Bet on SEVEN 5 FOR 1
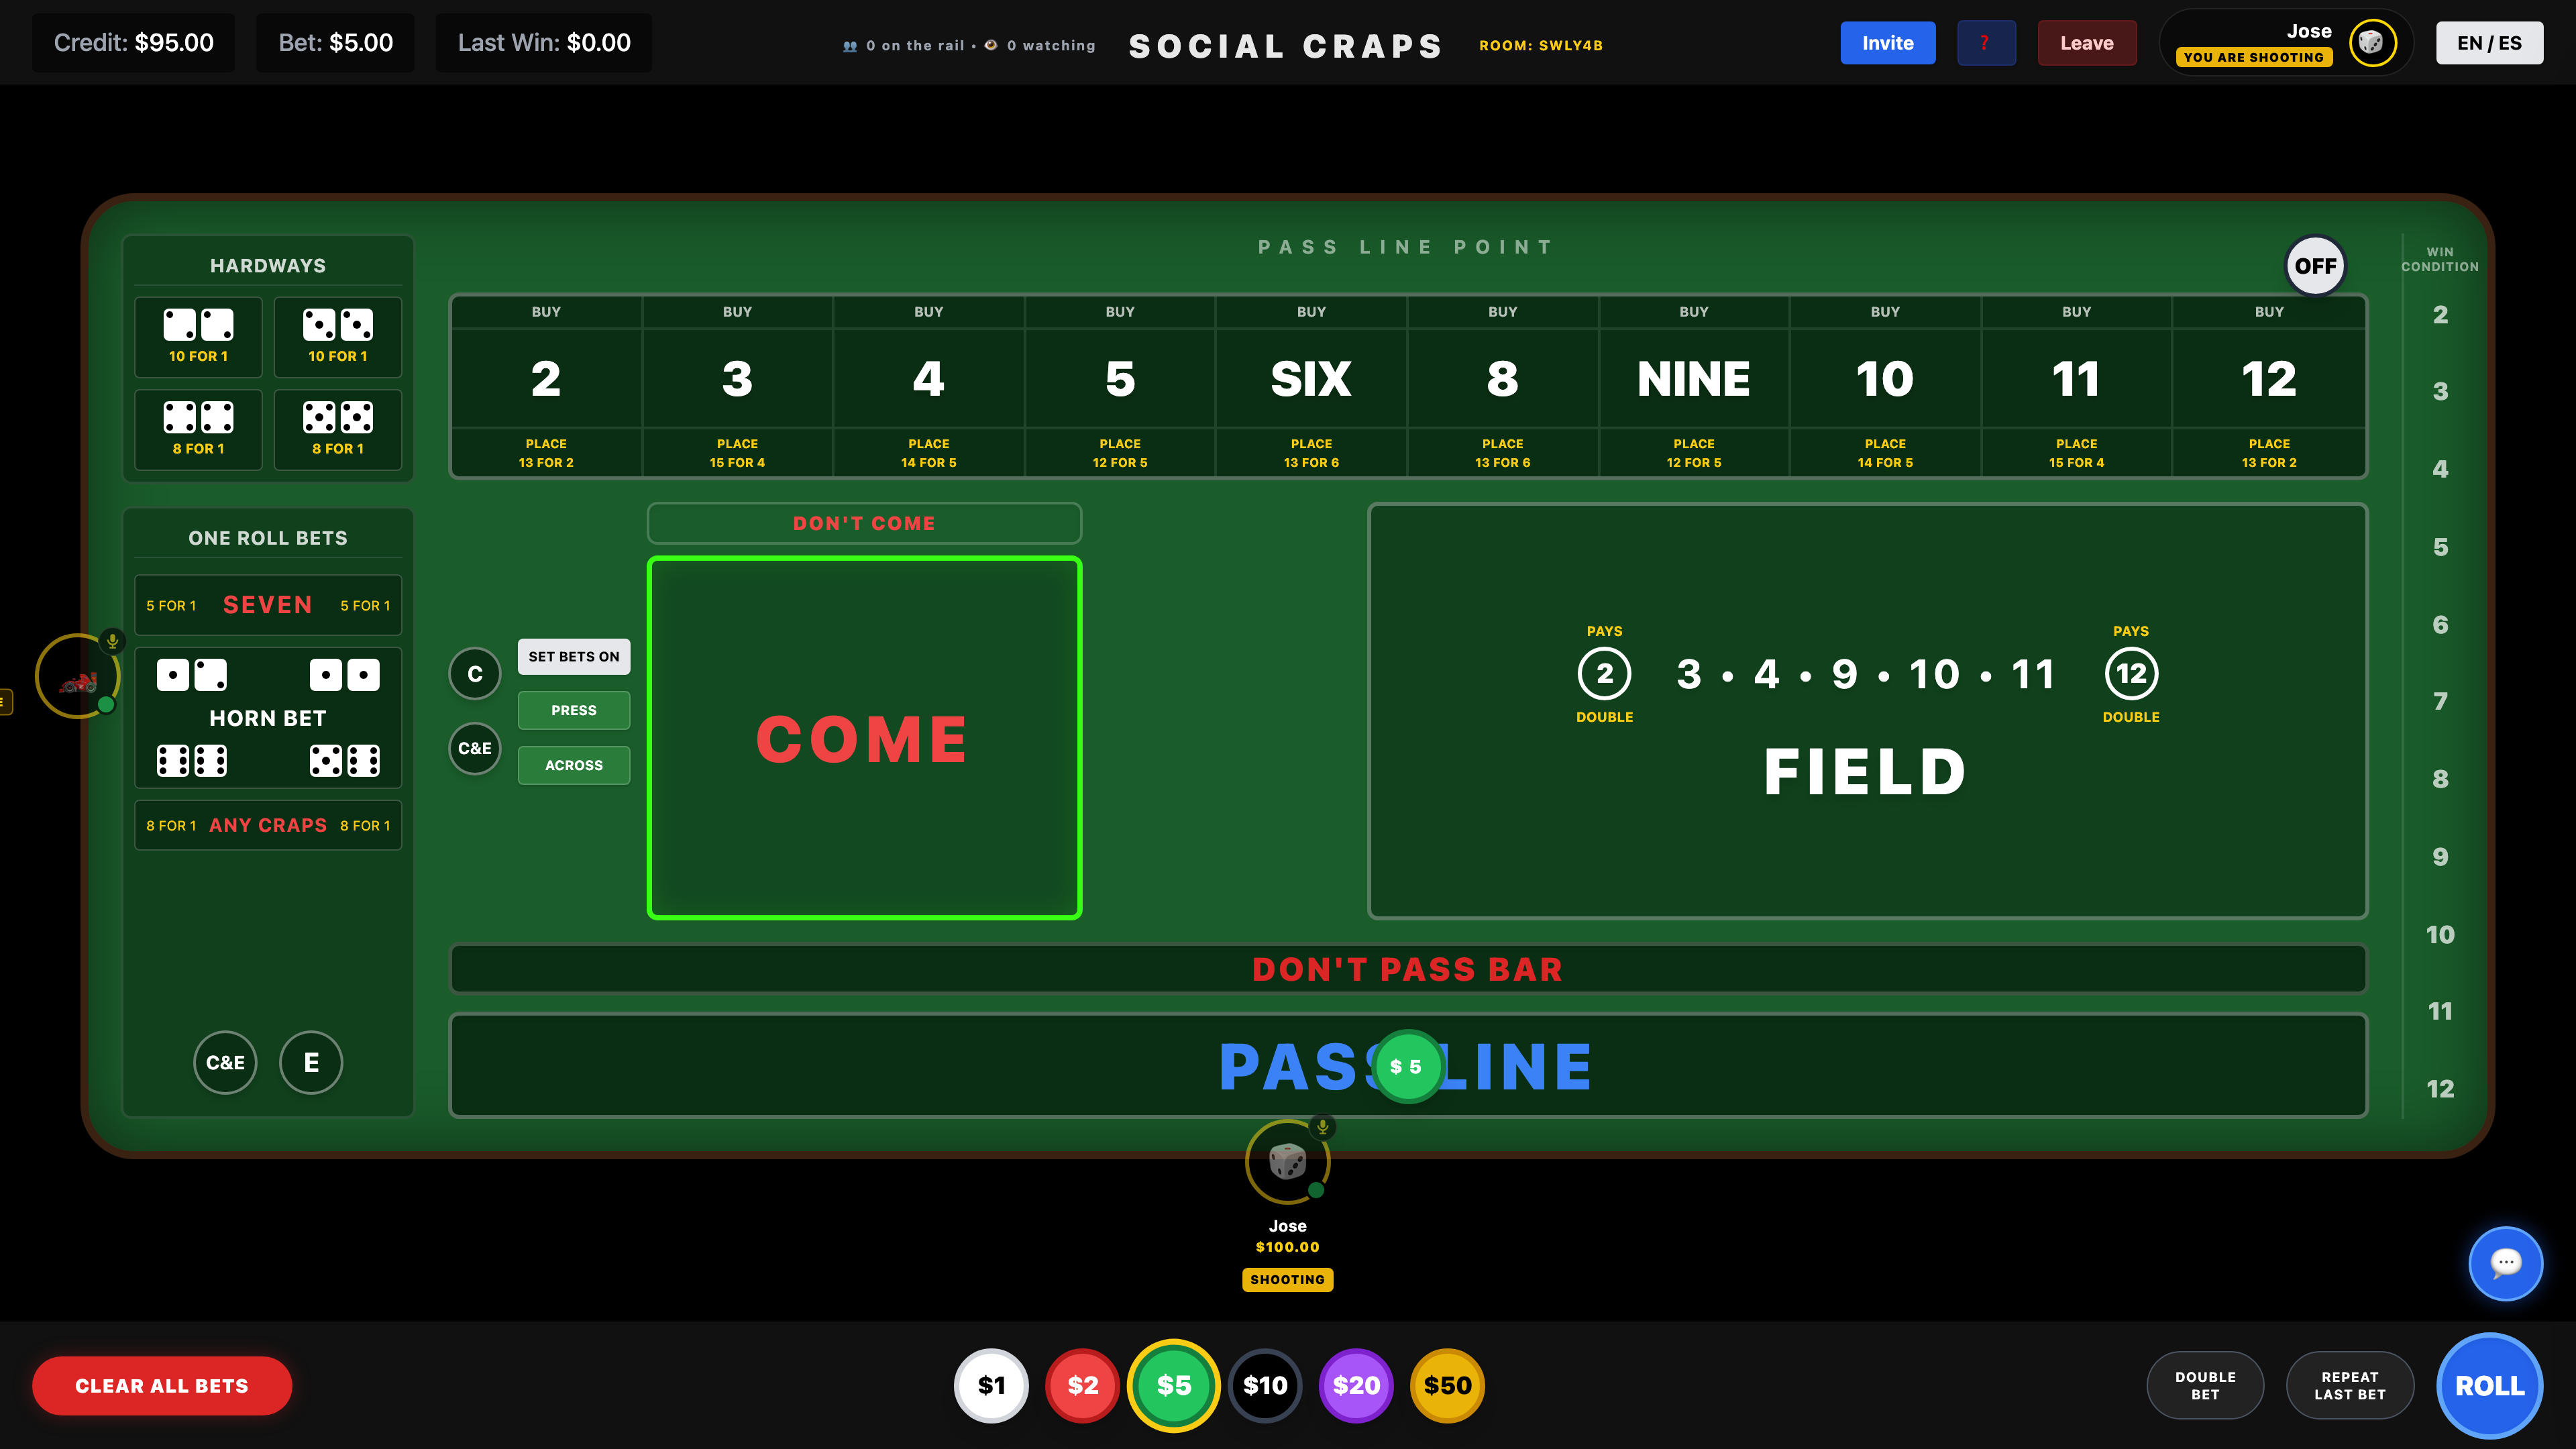The width and height of the screenshot is (2576, 1449). click(x=268, y=605)
